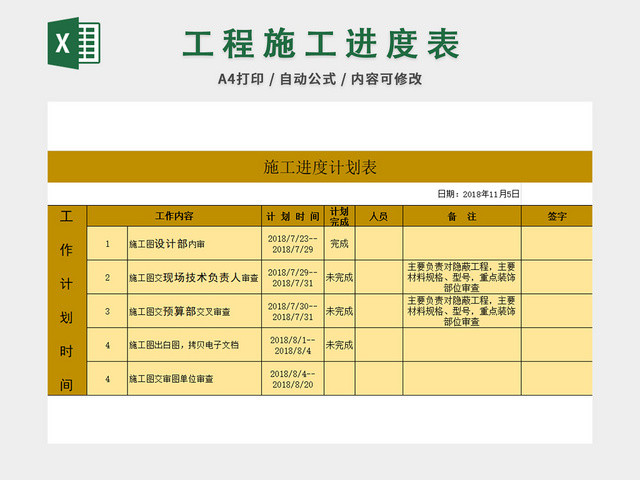Viewport: 640px width, 480px height.
Task: Click the status cell 完成 in row 1
Action: (340, 244)
